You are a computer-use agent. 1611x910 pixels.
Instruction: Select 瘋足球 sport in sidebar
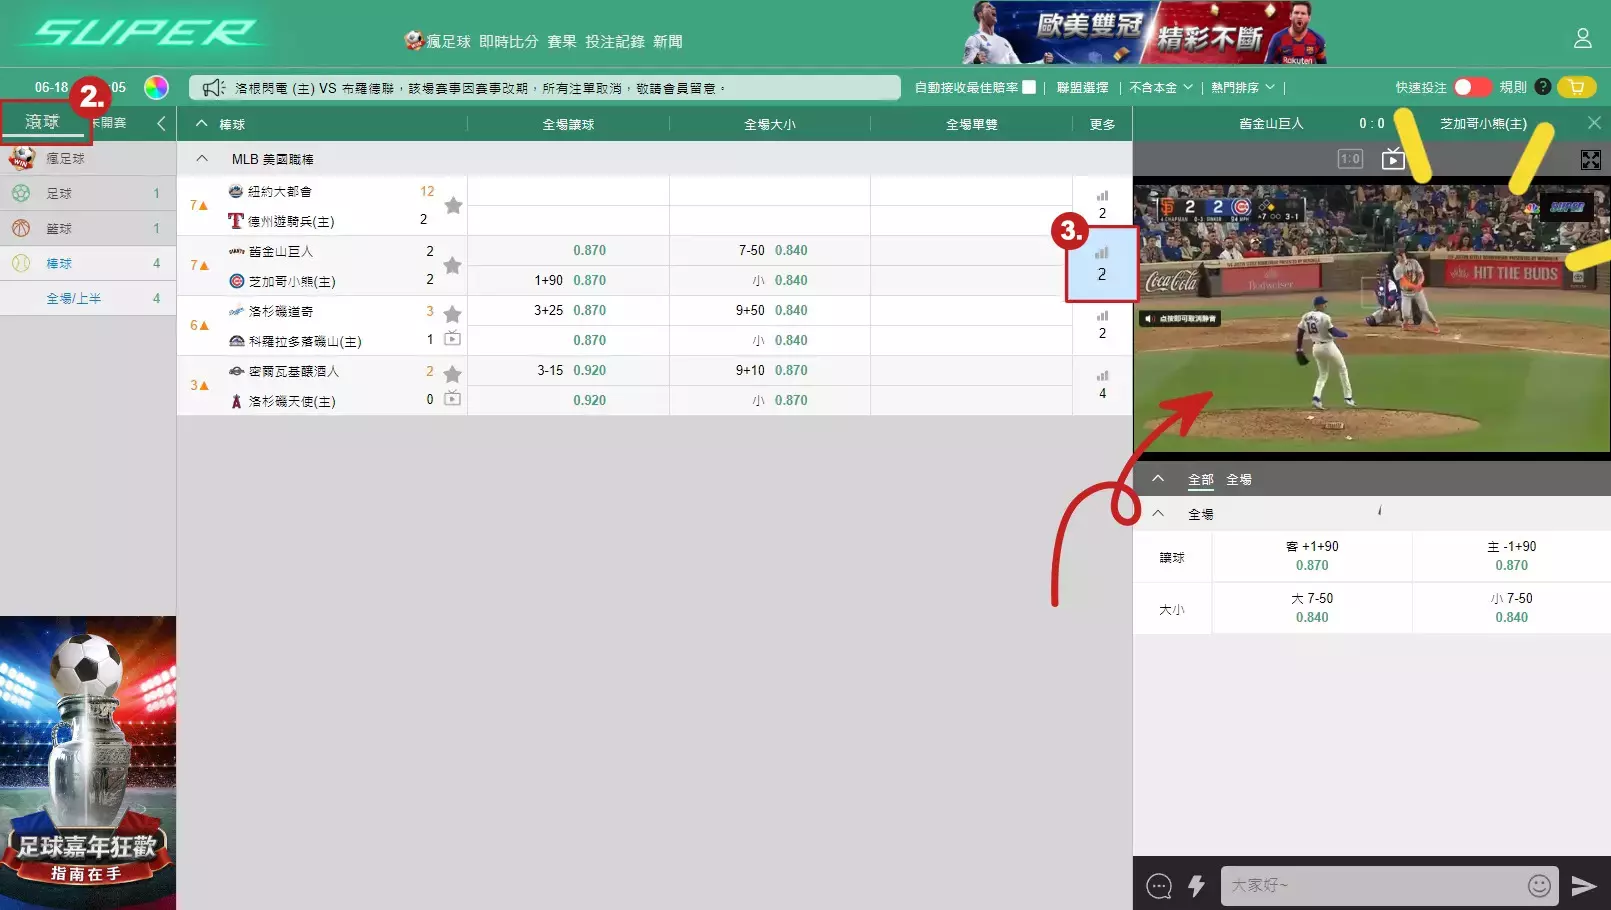click(88, 158)
